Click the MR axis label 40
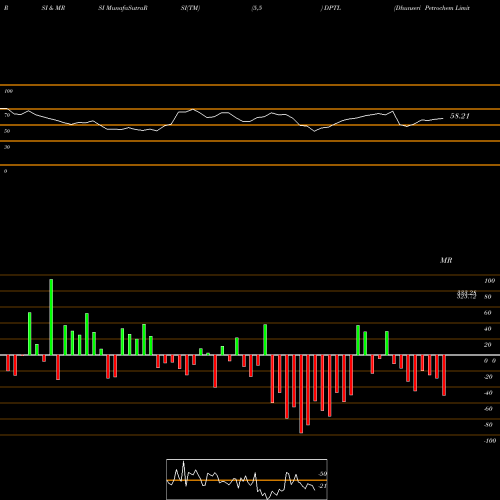 point(488,329)
